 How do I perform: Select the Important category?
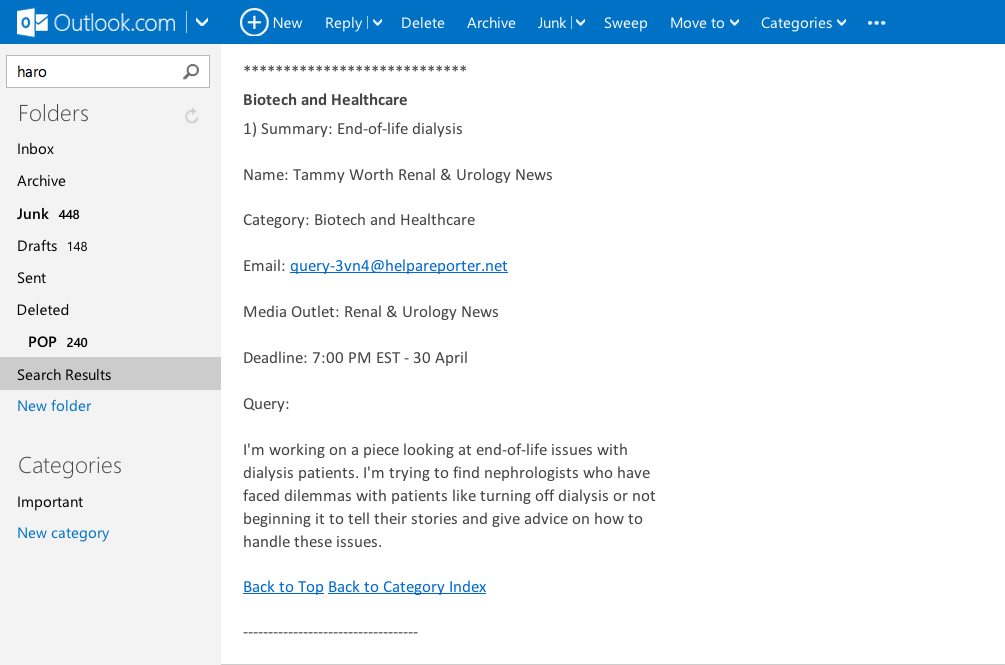50,502
